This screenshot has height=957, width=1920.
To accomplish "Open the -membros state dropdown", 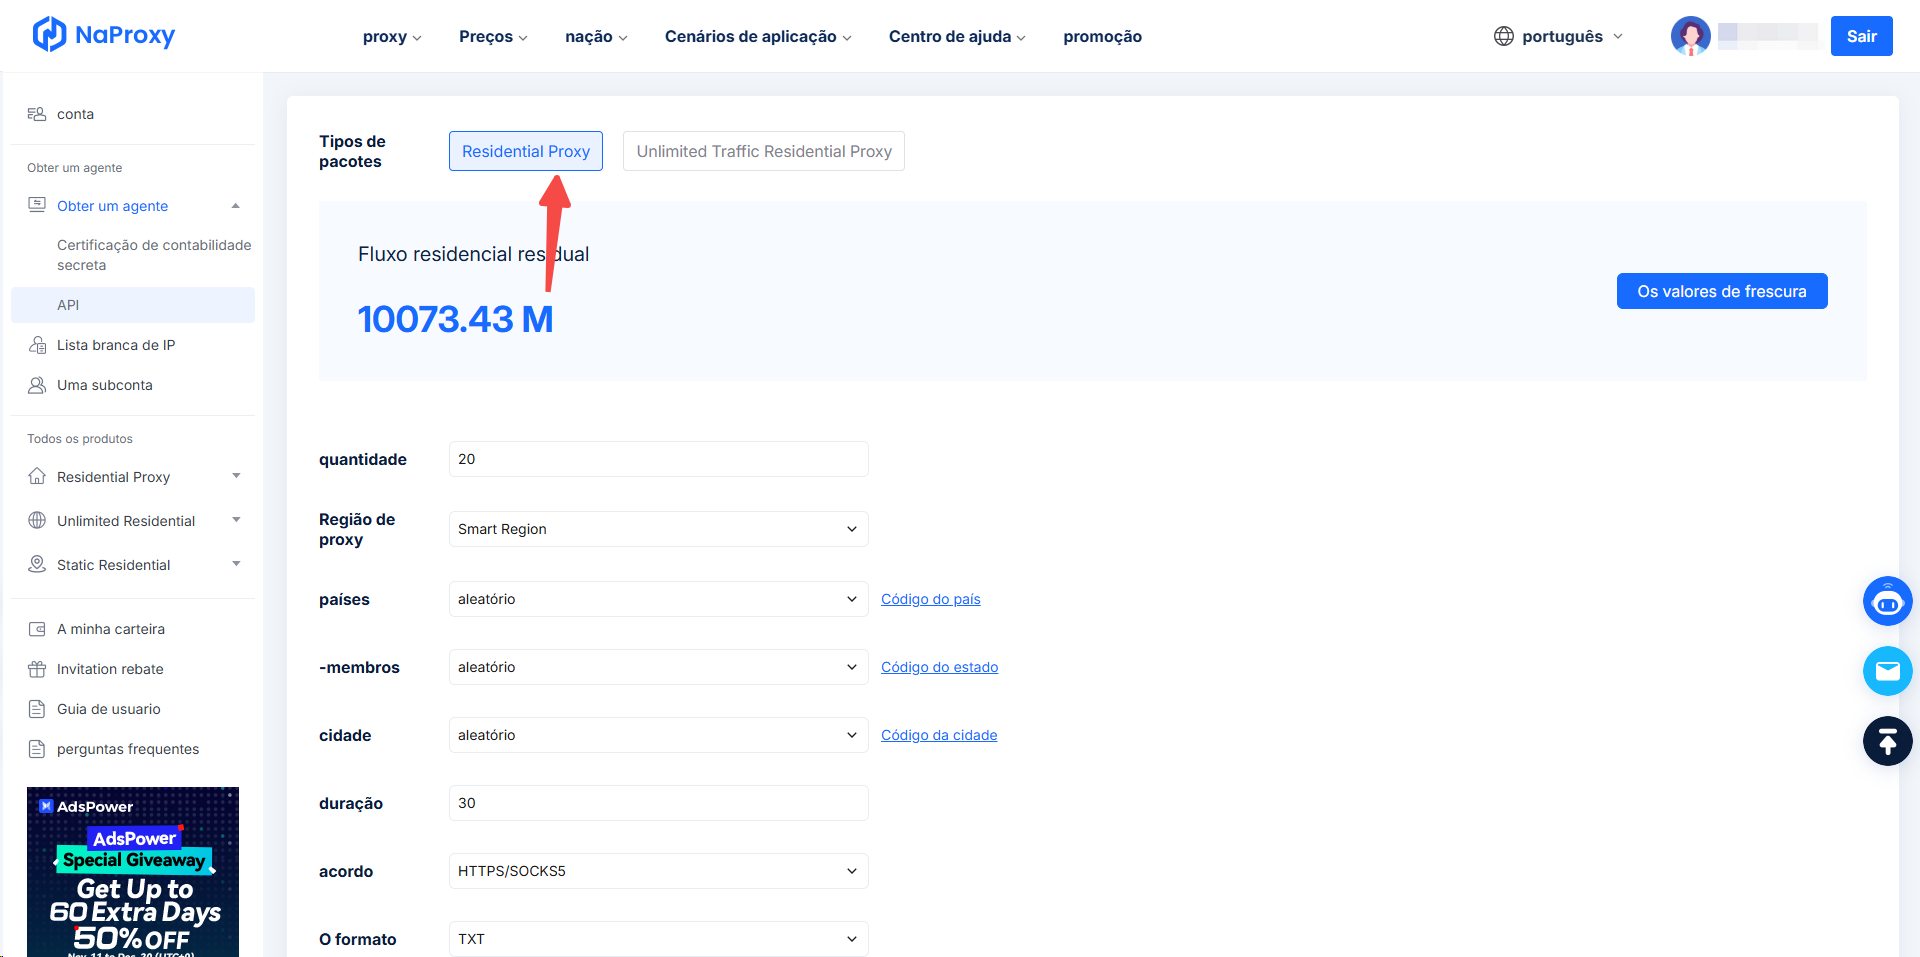I will (x=659, y=667).
